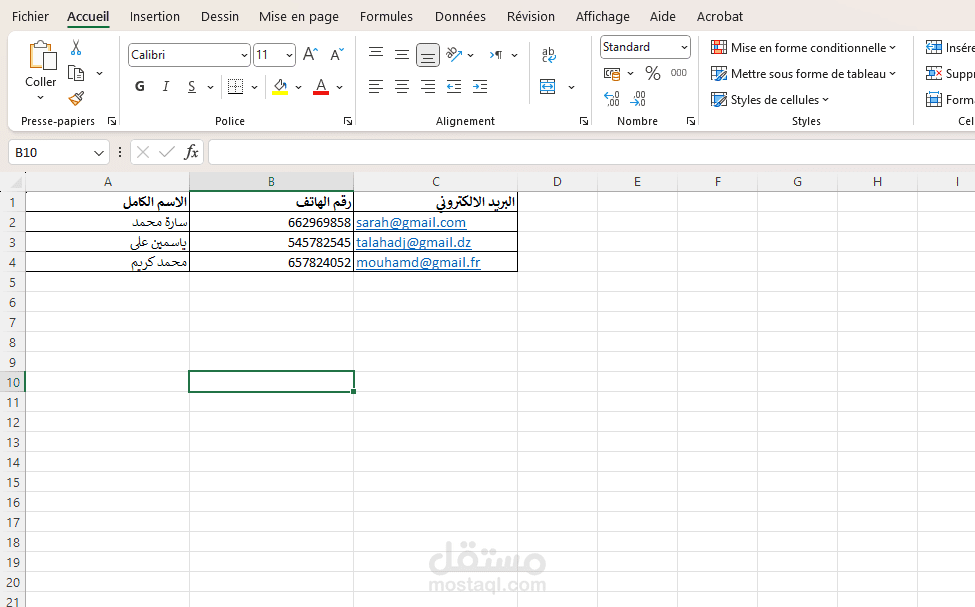Open Mise en forme conditionnelle menu
The image size is (975, 607).
pos(803,48)
